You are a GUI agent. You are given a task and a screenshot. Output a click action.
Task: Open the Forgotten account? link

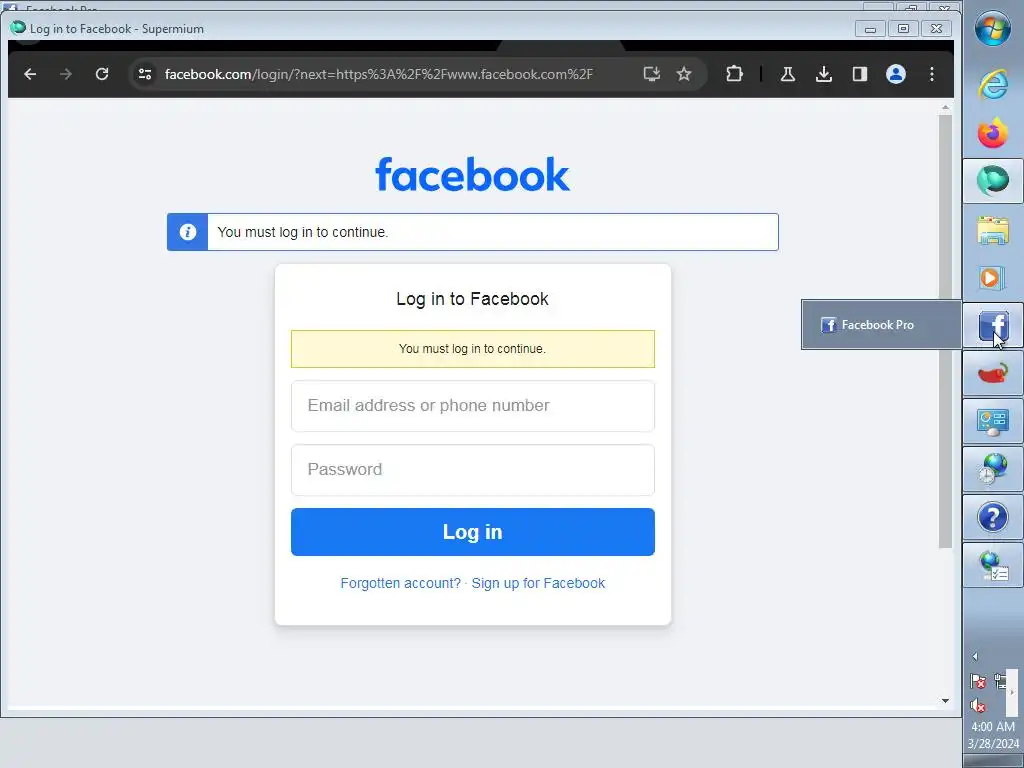point(400,583)
